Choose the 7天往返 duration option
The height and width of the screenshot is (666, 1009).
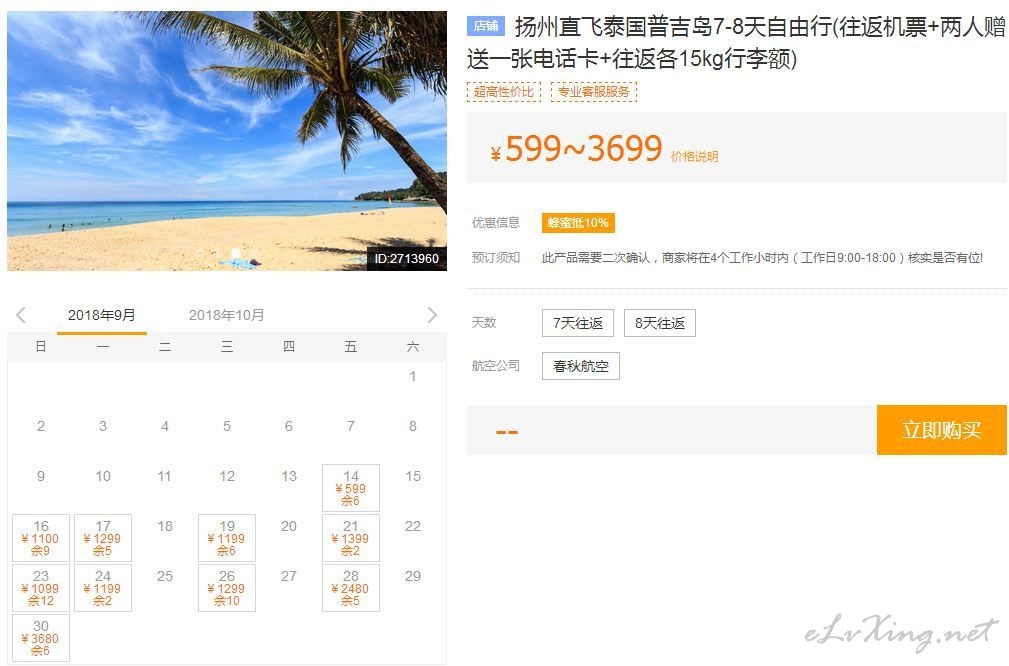[x=578, y=323]
